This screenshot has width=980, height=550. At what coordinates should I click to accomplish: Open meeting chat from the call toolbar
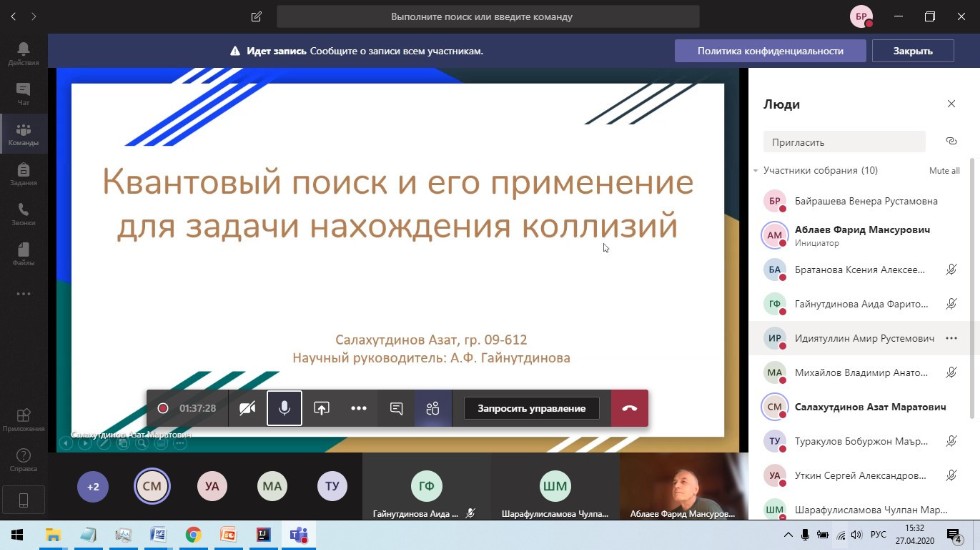396,408
